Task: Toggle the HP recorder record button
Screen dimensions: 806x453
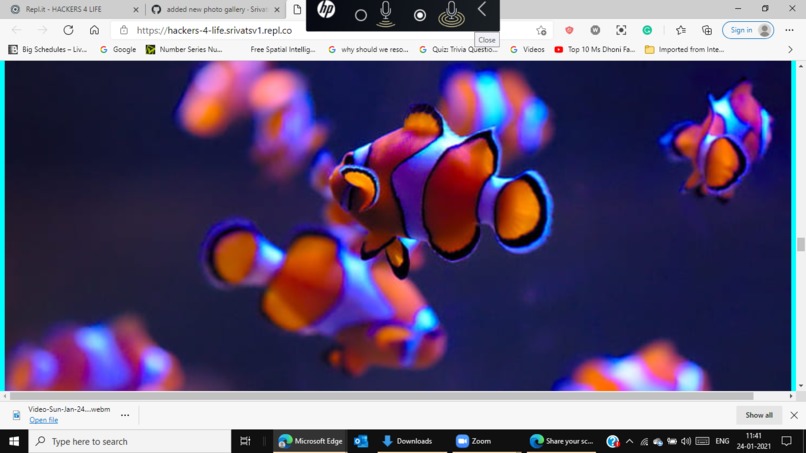Action: tap(420, 15)
